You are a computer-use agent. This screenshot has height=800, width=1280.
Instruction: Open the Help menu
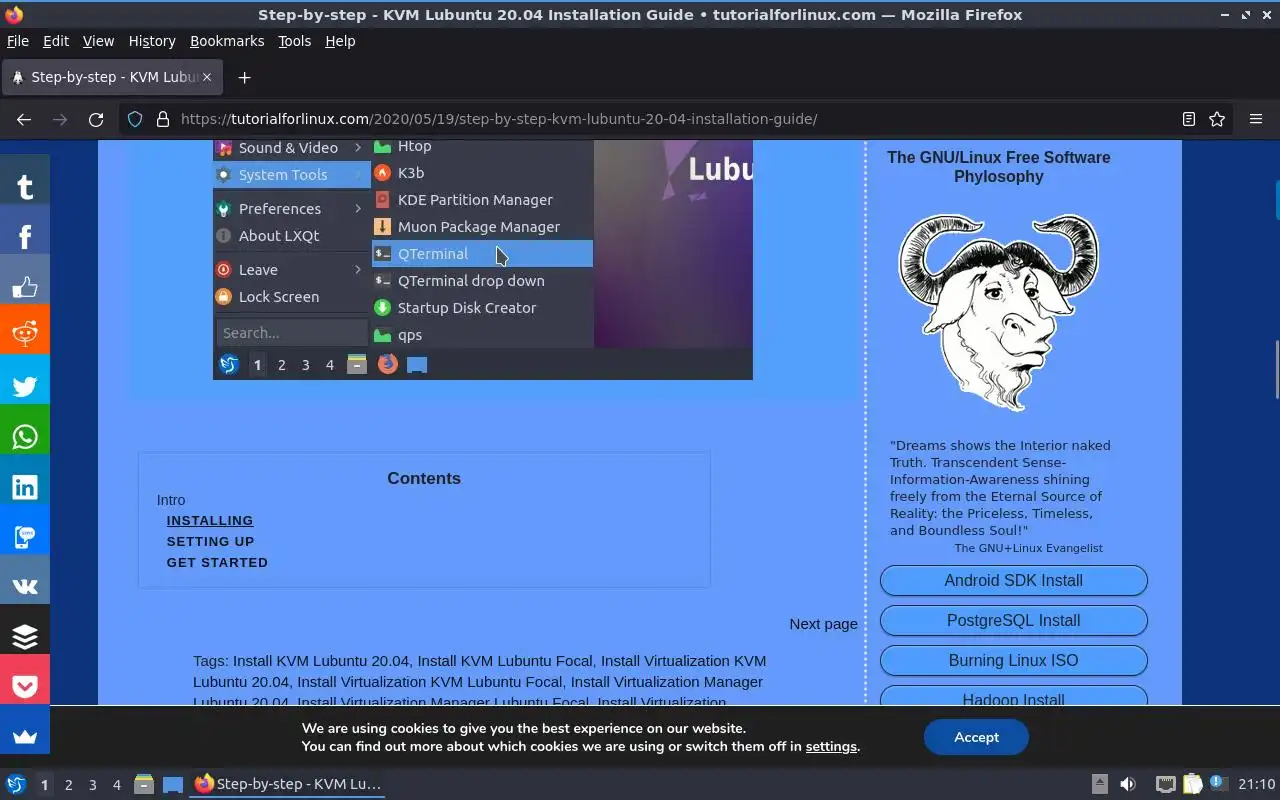(x=340, y=41)
